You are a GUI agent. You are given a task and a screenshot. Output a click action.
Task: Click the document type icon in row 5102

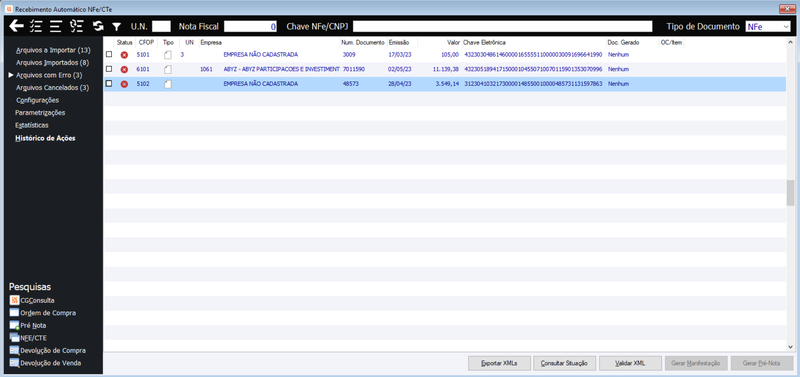tap(168, 84)
